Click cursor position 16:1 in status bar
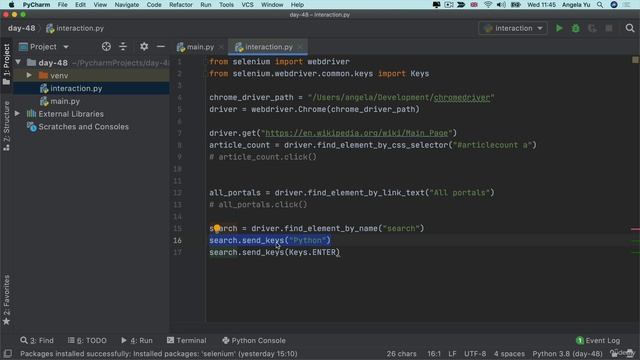This screenshot has width=640, height=360. tap(434, 354)
